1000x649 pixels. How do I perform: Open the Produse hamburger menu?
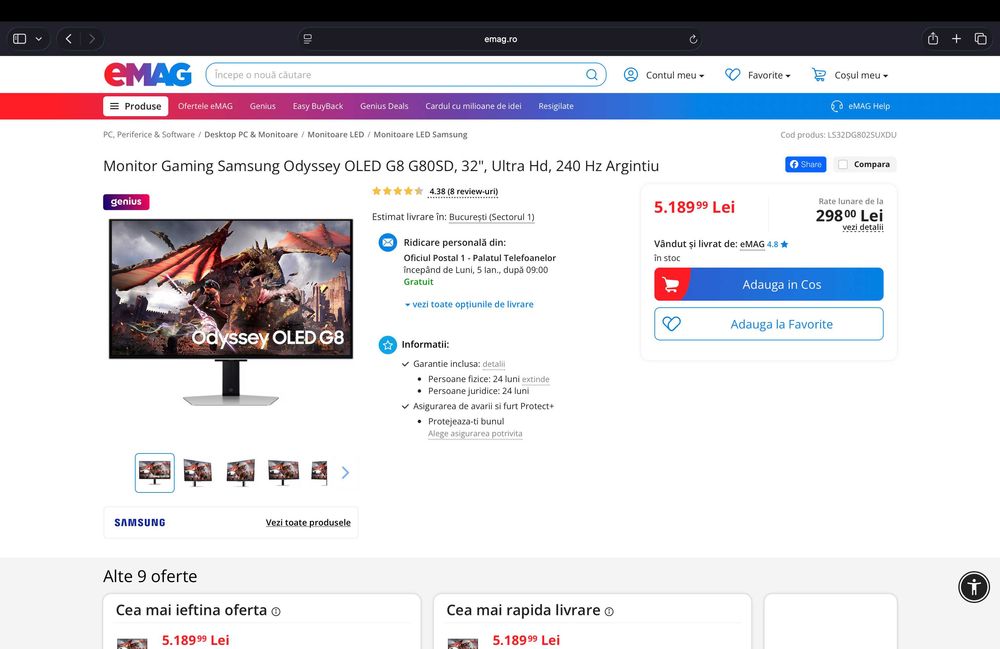(x=136, y=106)
